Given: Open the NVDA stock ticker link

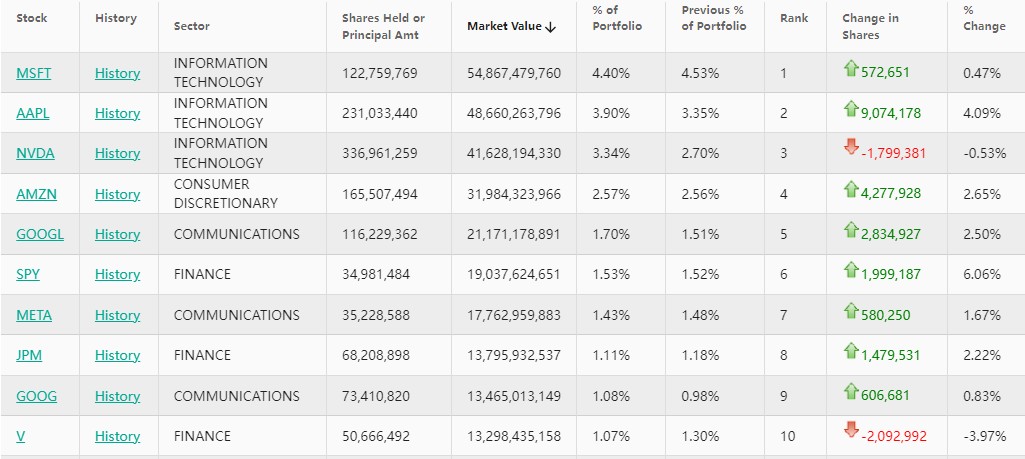Looking at the screenshot, I should point(35,153).
